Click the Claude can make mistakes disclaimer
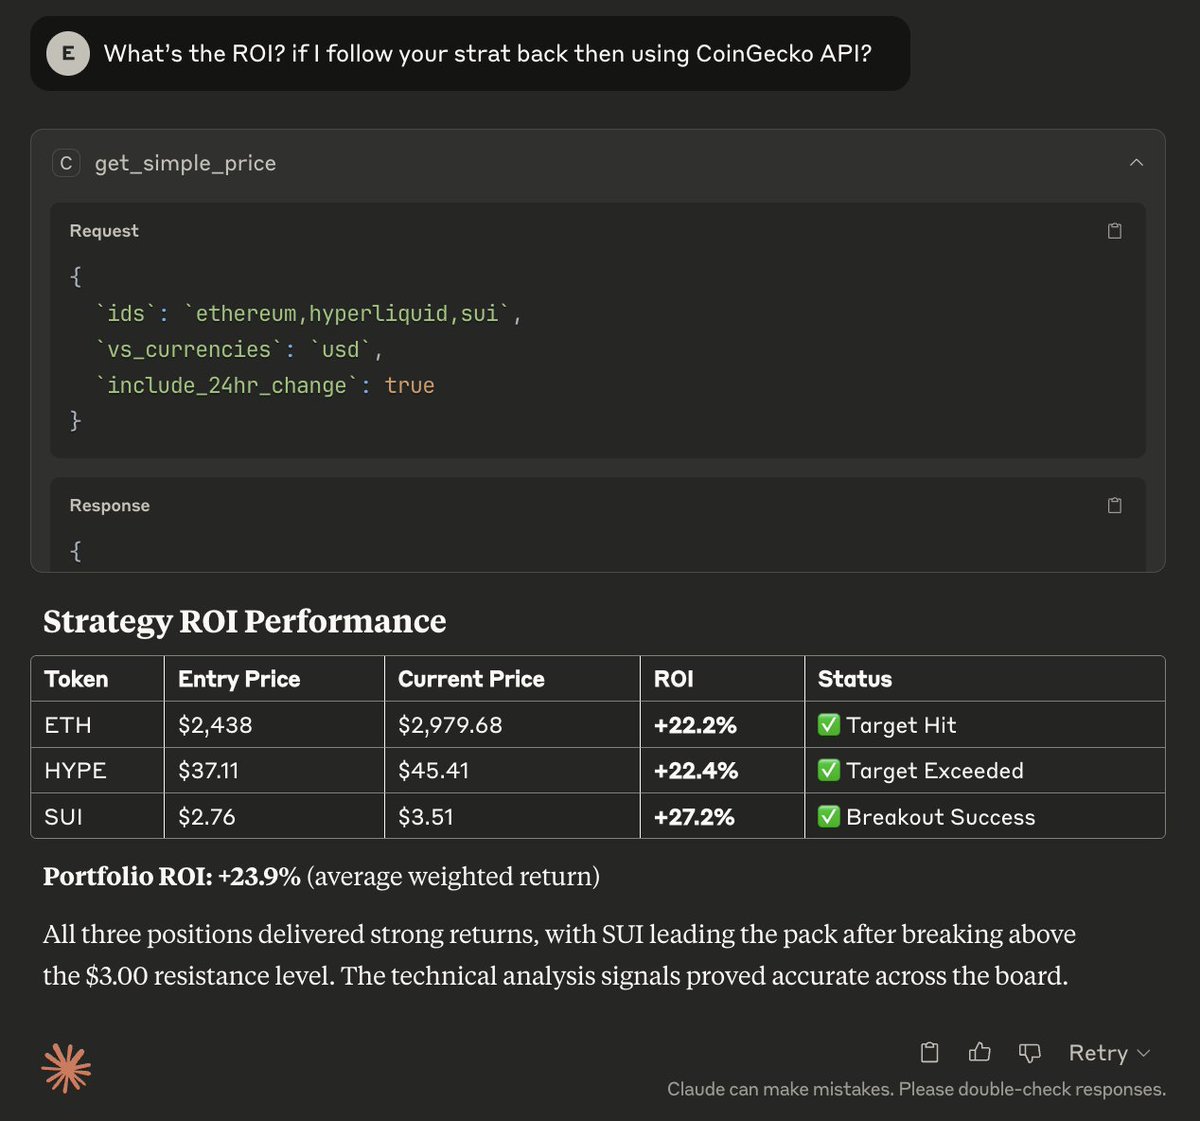This screenshot has height=1121, width=1200. click(x=916, y=1089)
